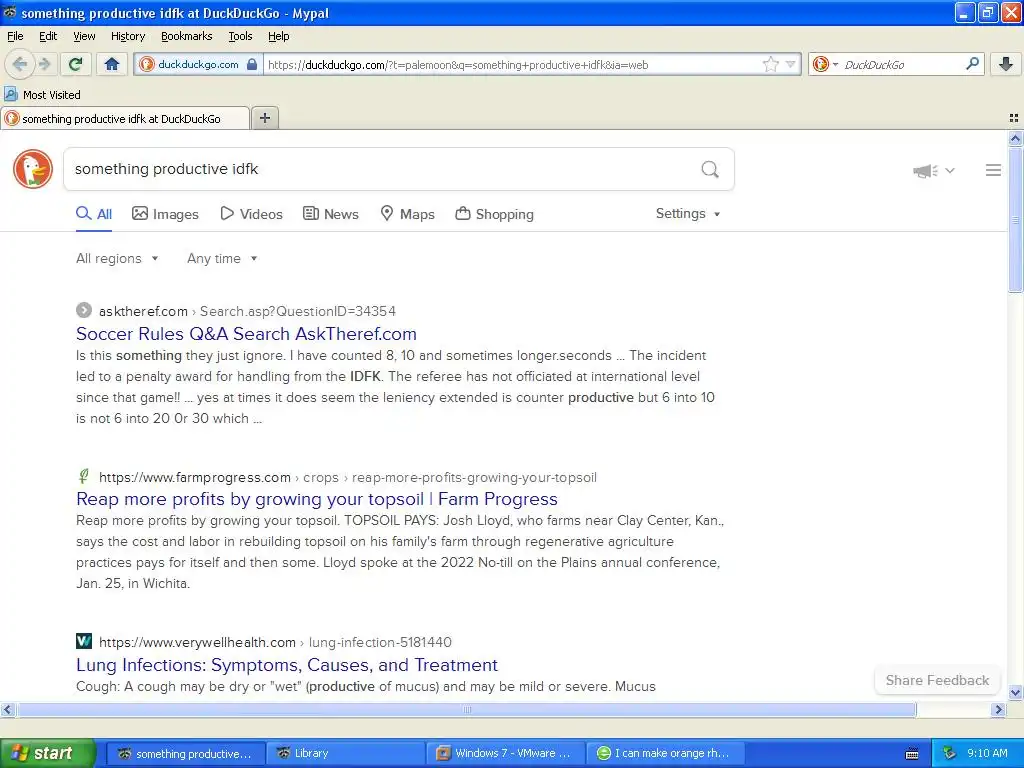Go to the browser Home page
1024x768 pixels.
coord(112,64)
